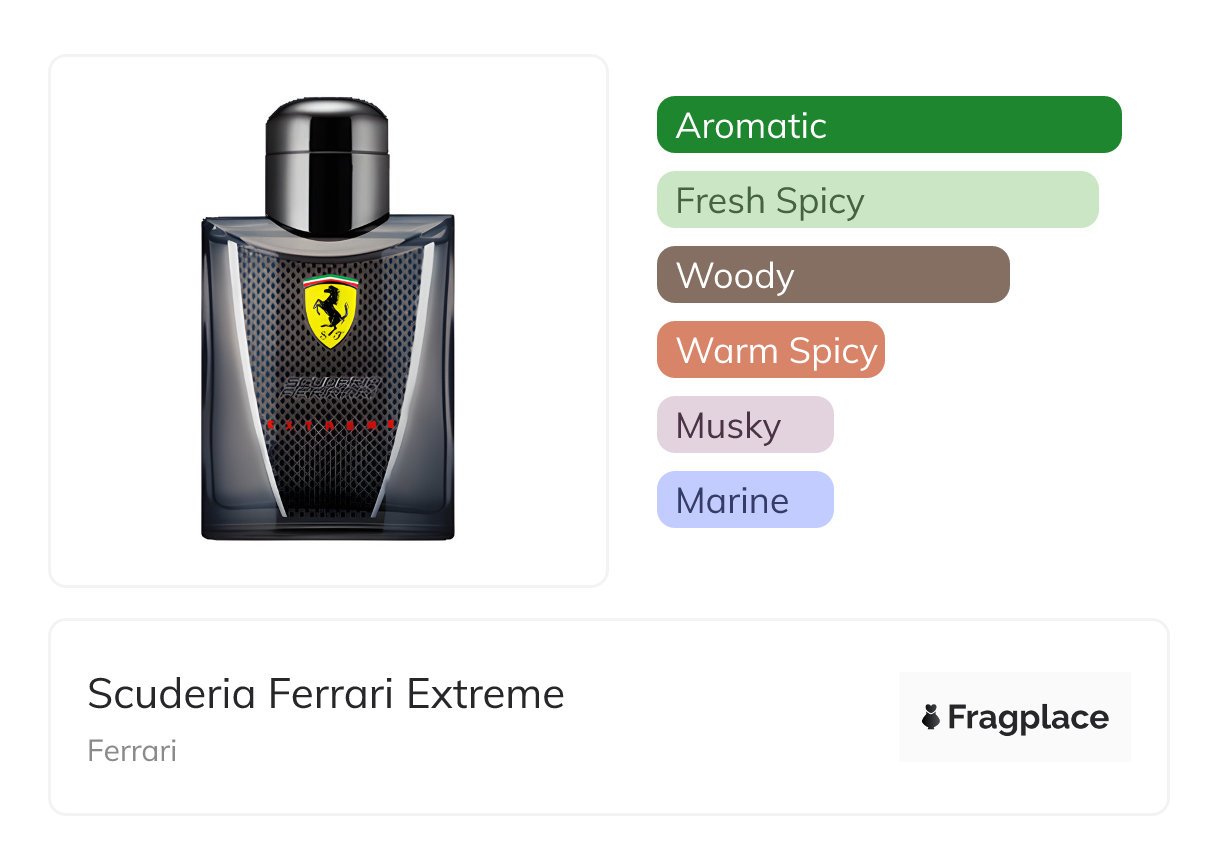
Task: Select the Warm Spicy accord bar
Action: 771,350
